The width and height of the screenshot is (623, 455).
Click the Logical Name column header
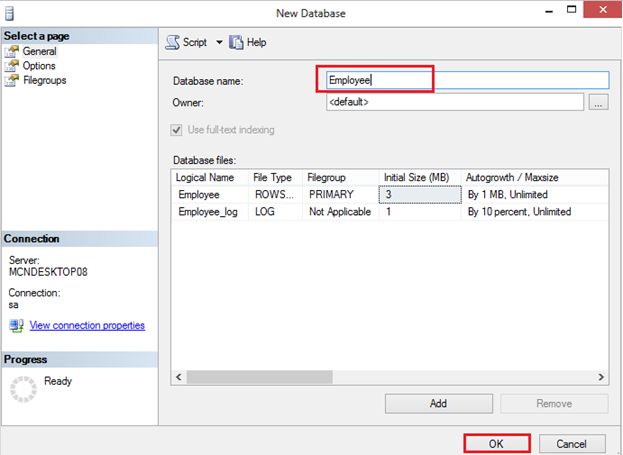(210, 177)
